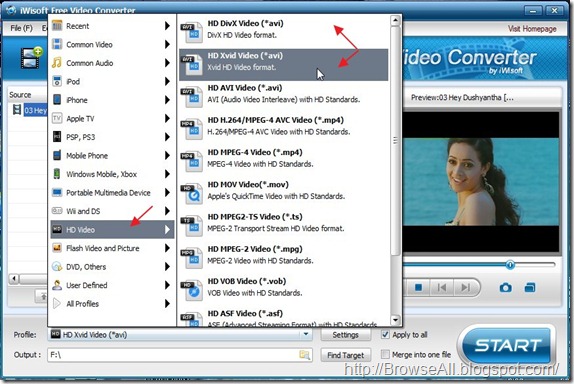
Task: Click the START conversion button
Action: [507, 346]
